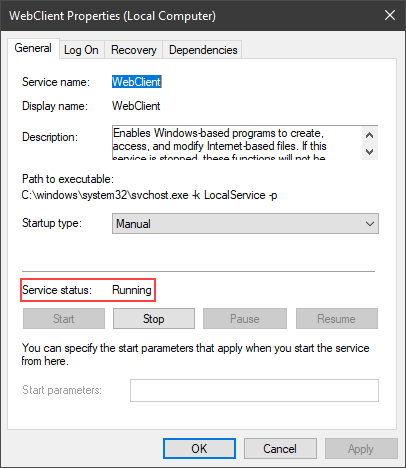Click the highlighted WebClient service name
406x468 pixels.
pos(137,82)
